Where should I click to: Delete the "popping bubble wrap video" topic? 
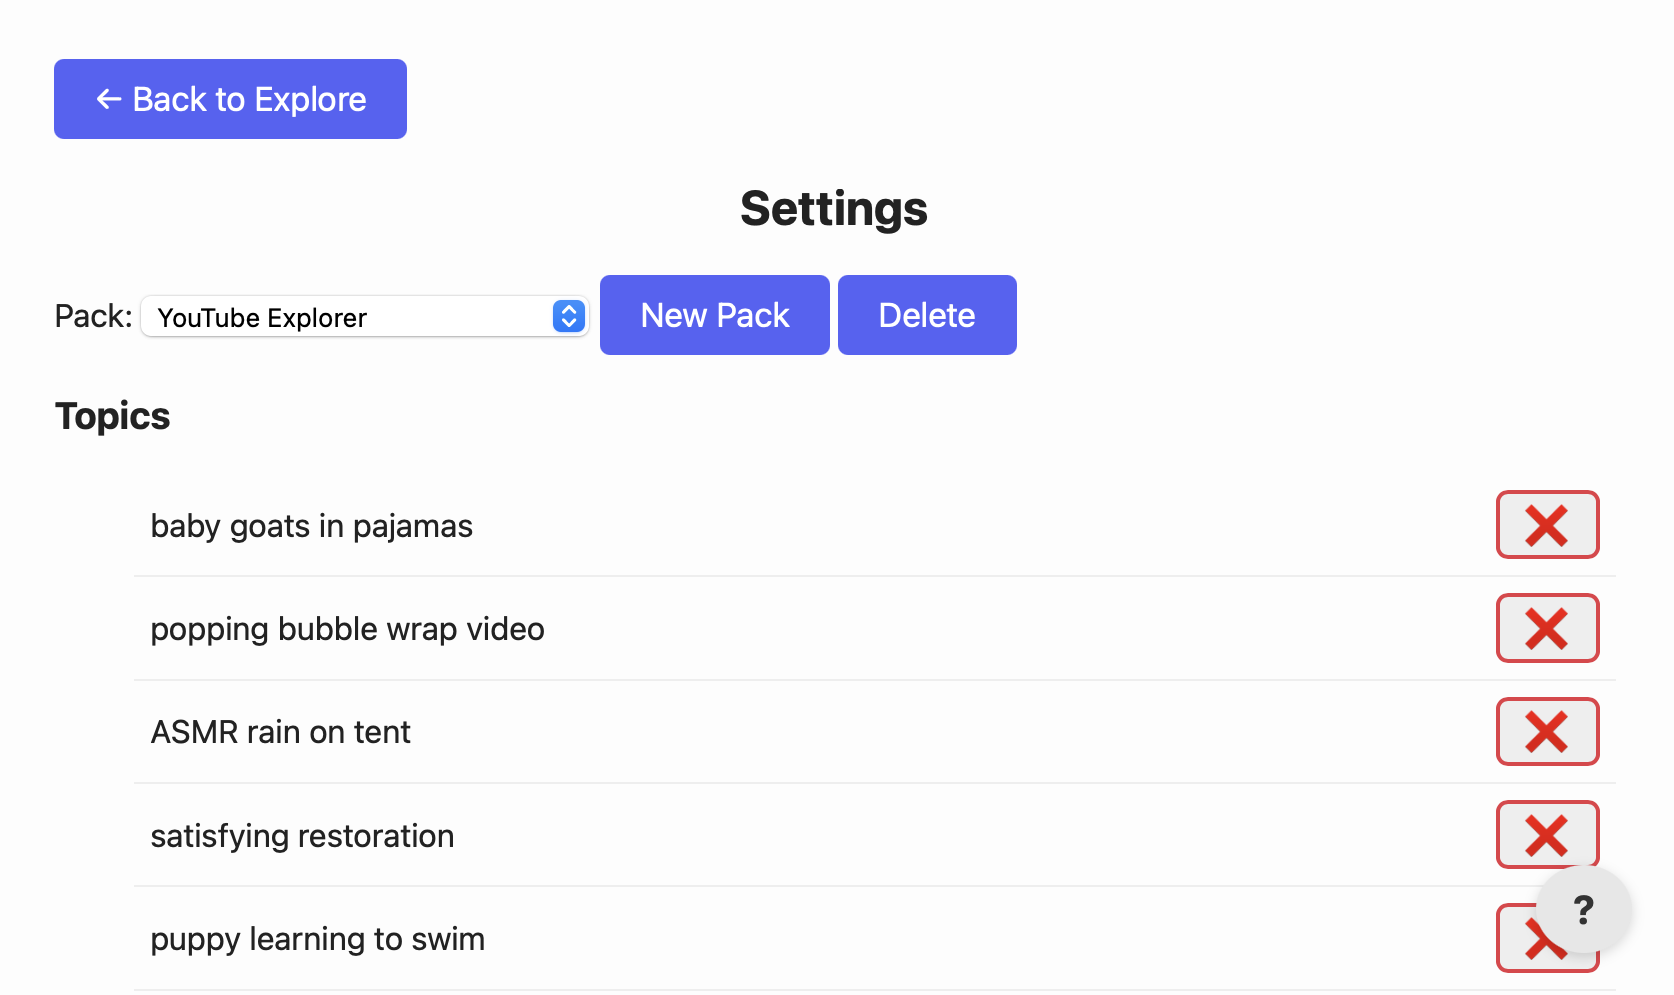point(1547,628)
